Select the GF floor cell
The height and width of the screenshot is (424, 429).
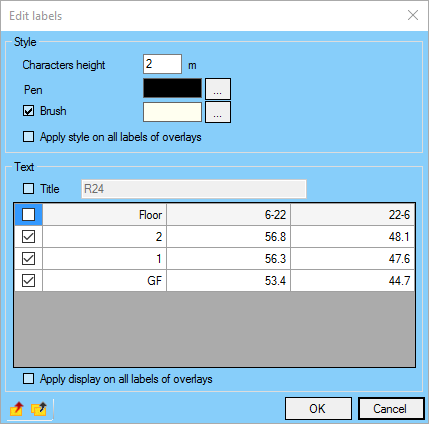pyautogui.click(x=104, y=281)
